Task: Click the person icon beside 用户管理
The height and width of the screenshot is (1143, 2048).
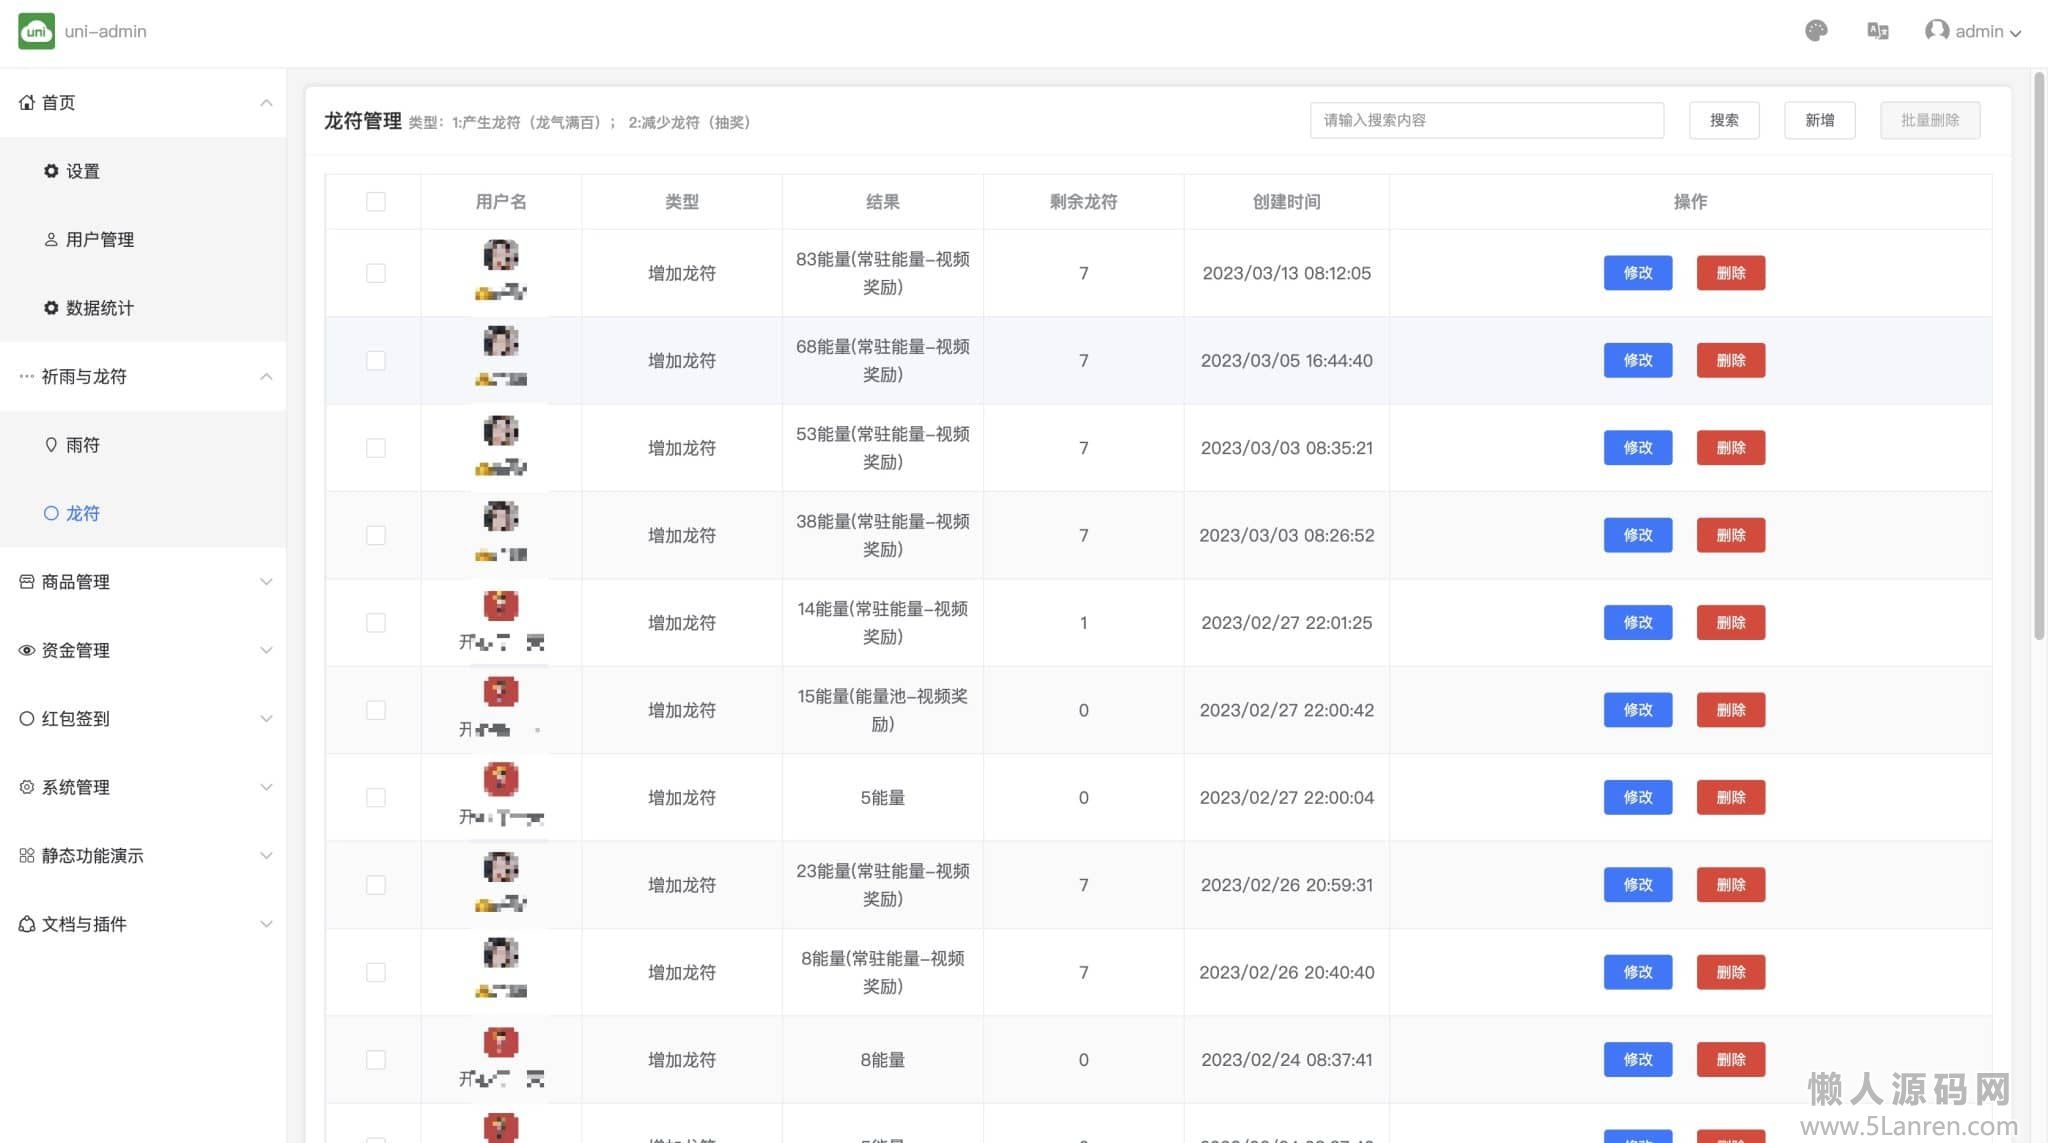Action: click(x=51, y=239)
